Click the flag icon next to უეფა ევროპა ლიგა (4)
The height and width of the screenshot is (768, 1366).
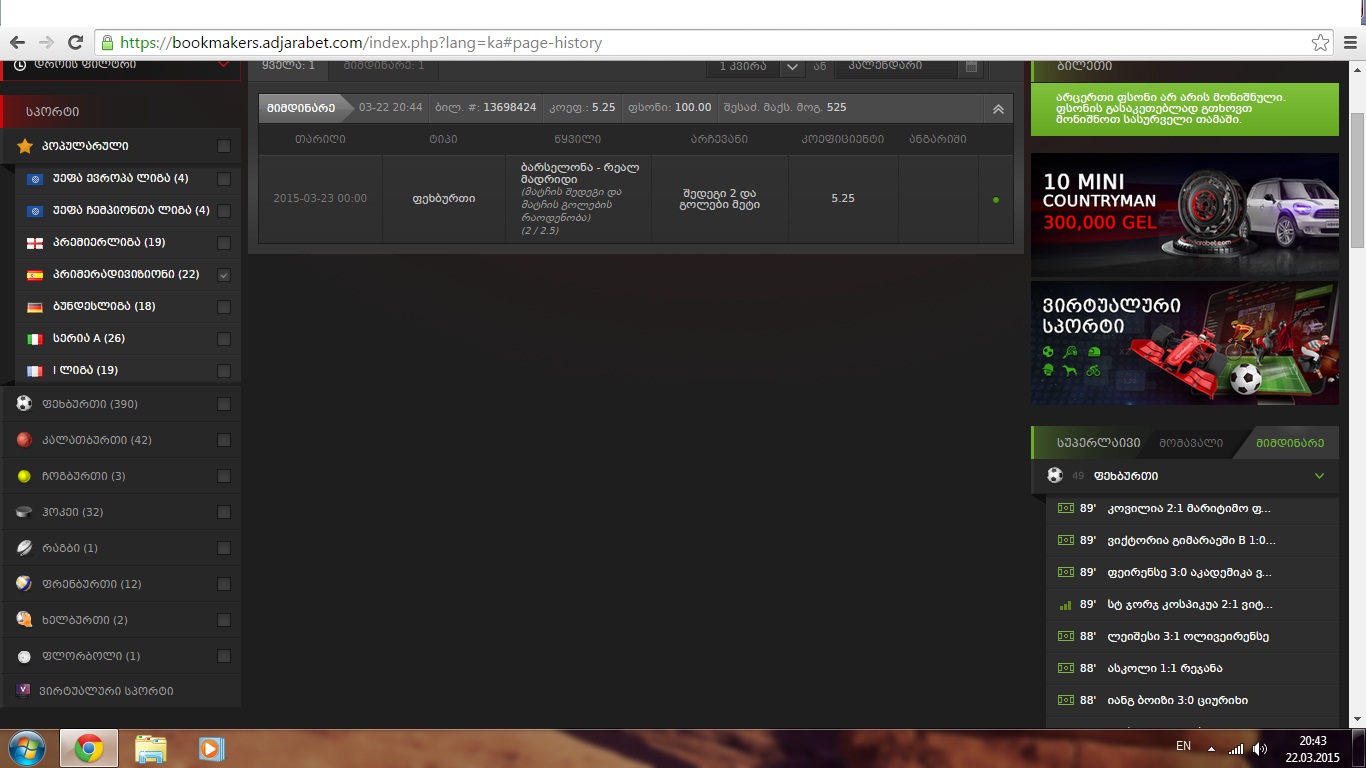click(x=35, y=179)
